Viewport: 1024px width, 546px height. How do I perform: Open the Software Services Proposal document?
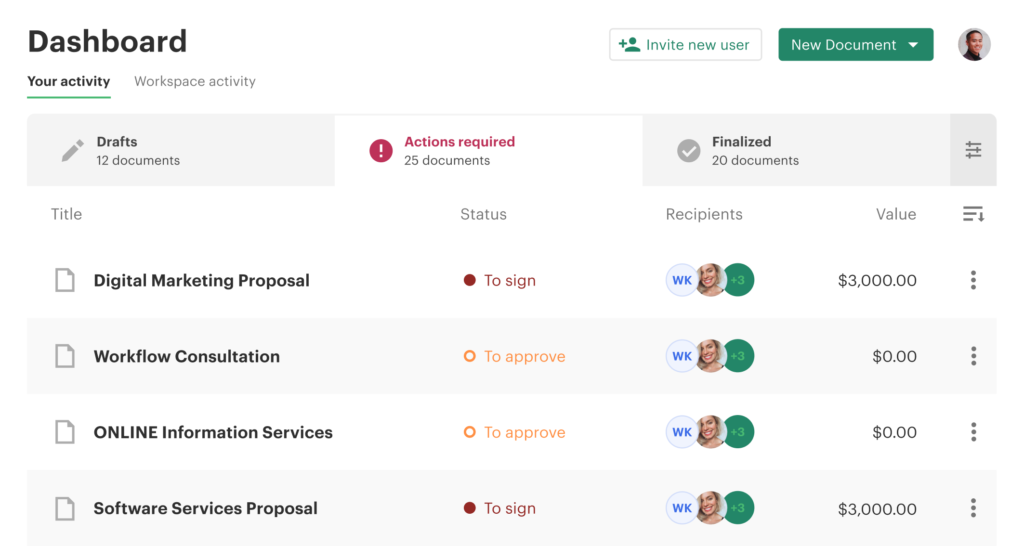coord(205,509)
